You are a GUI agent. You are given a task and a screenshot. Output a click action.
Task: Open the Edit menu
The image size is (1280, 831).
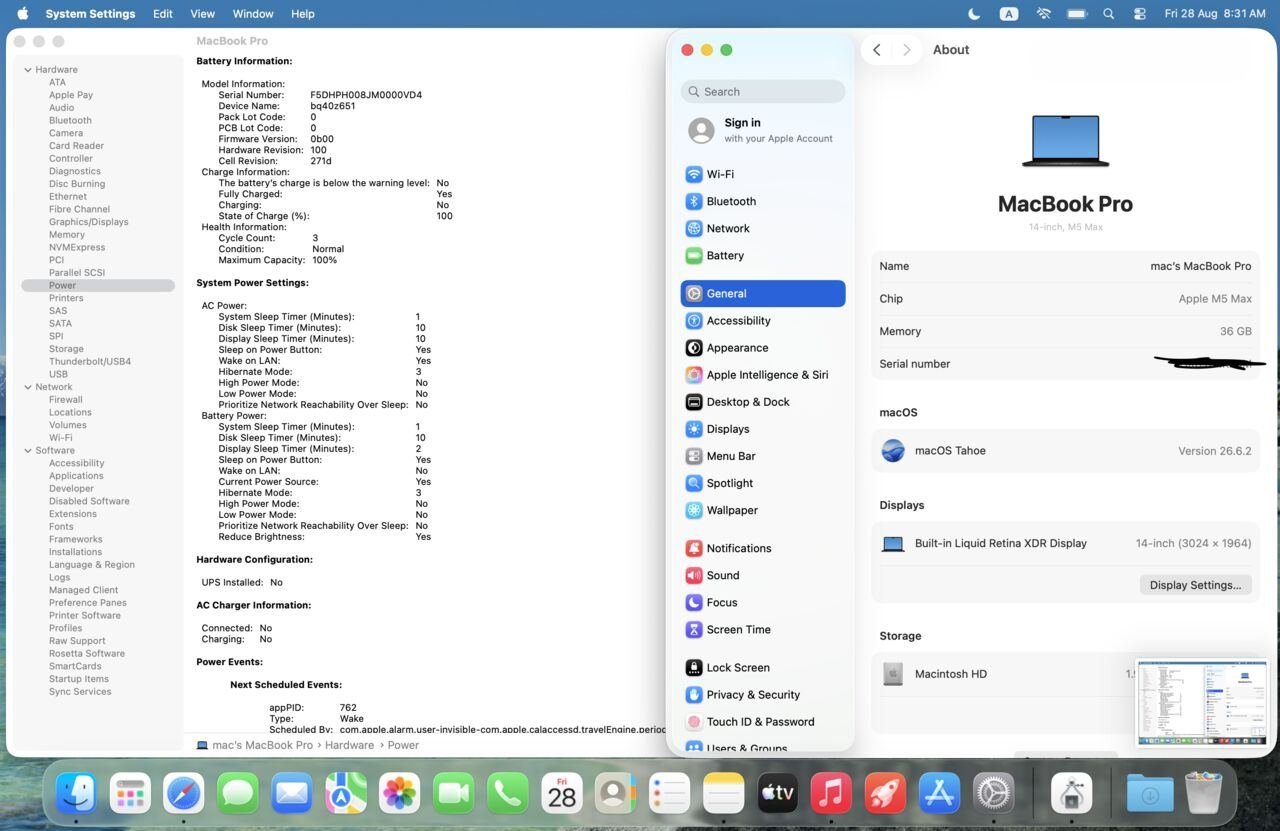(x=163, y=14)
